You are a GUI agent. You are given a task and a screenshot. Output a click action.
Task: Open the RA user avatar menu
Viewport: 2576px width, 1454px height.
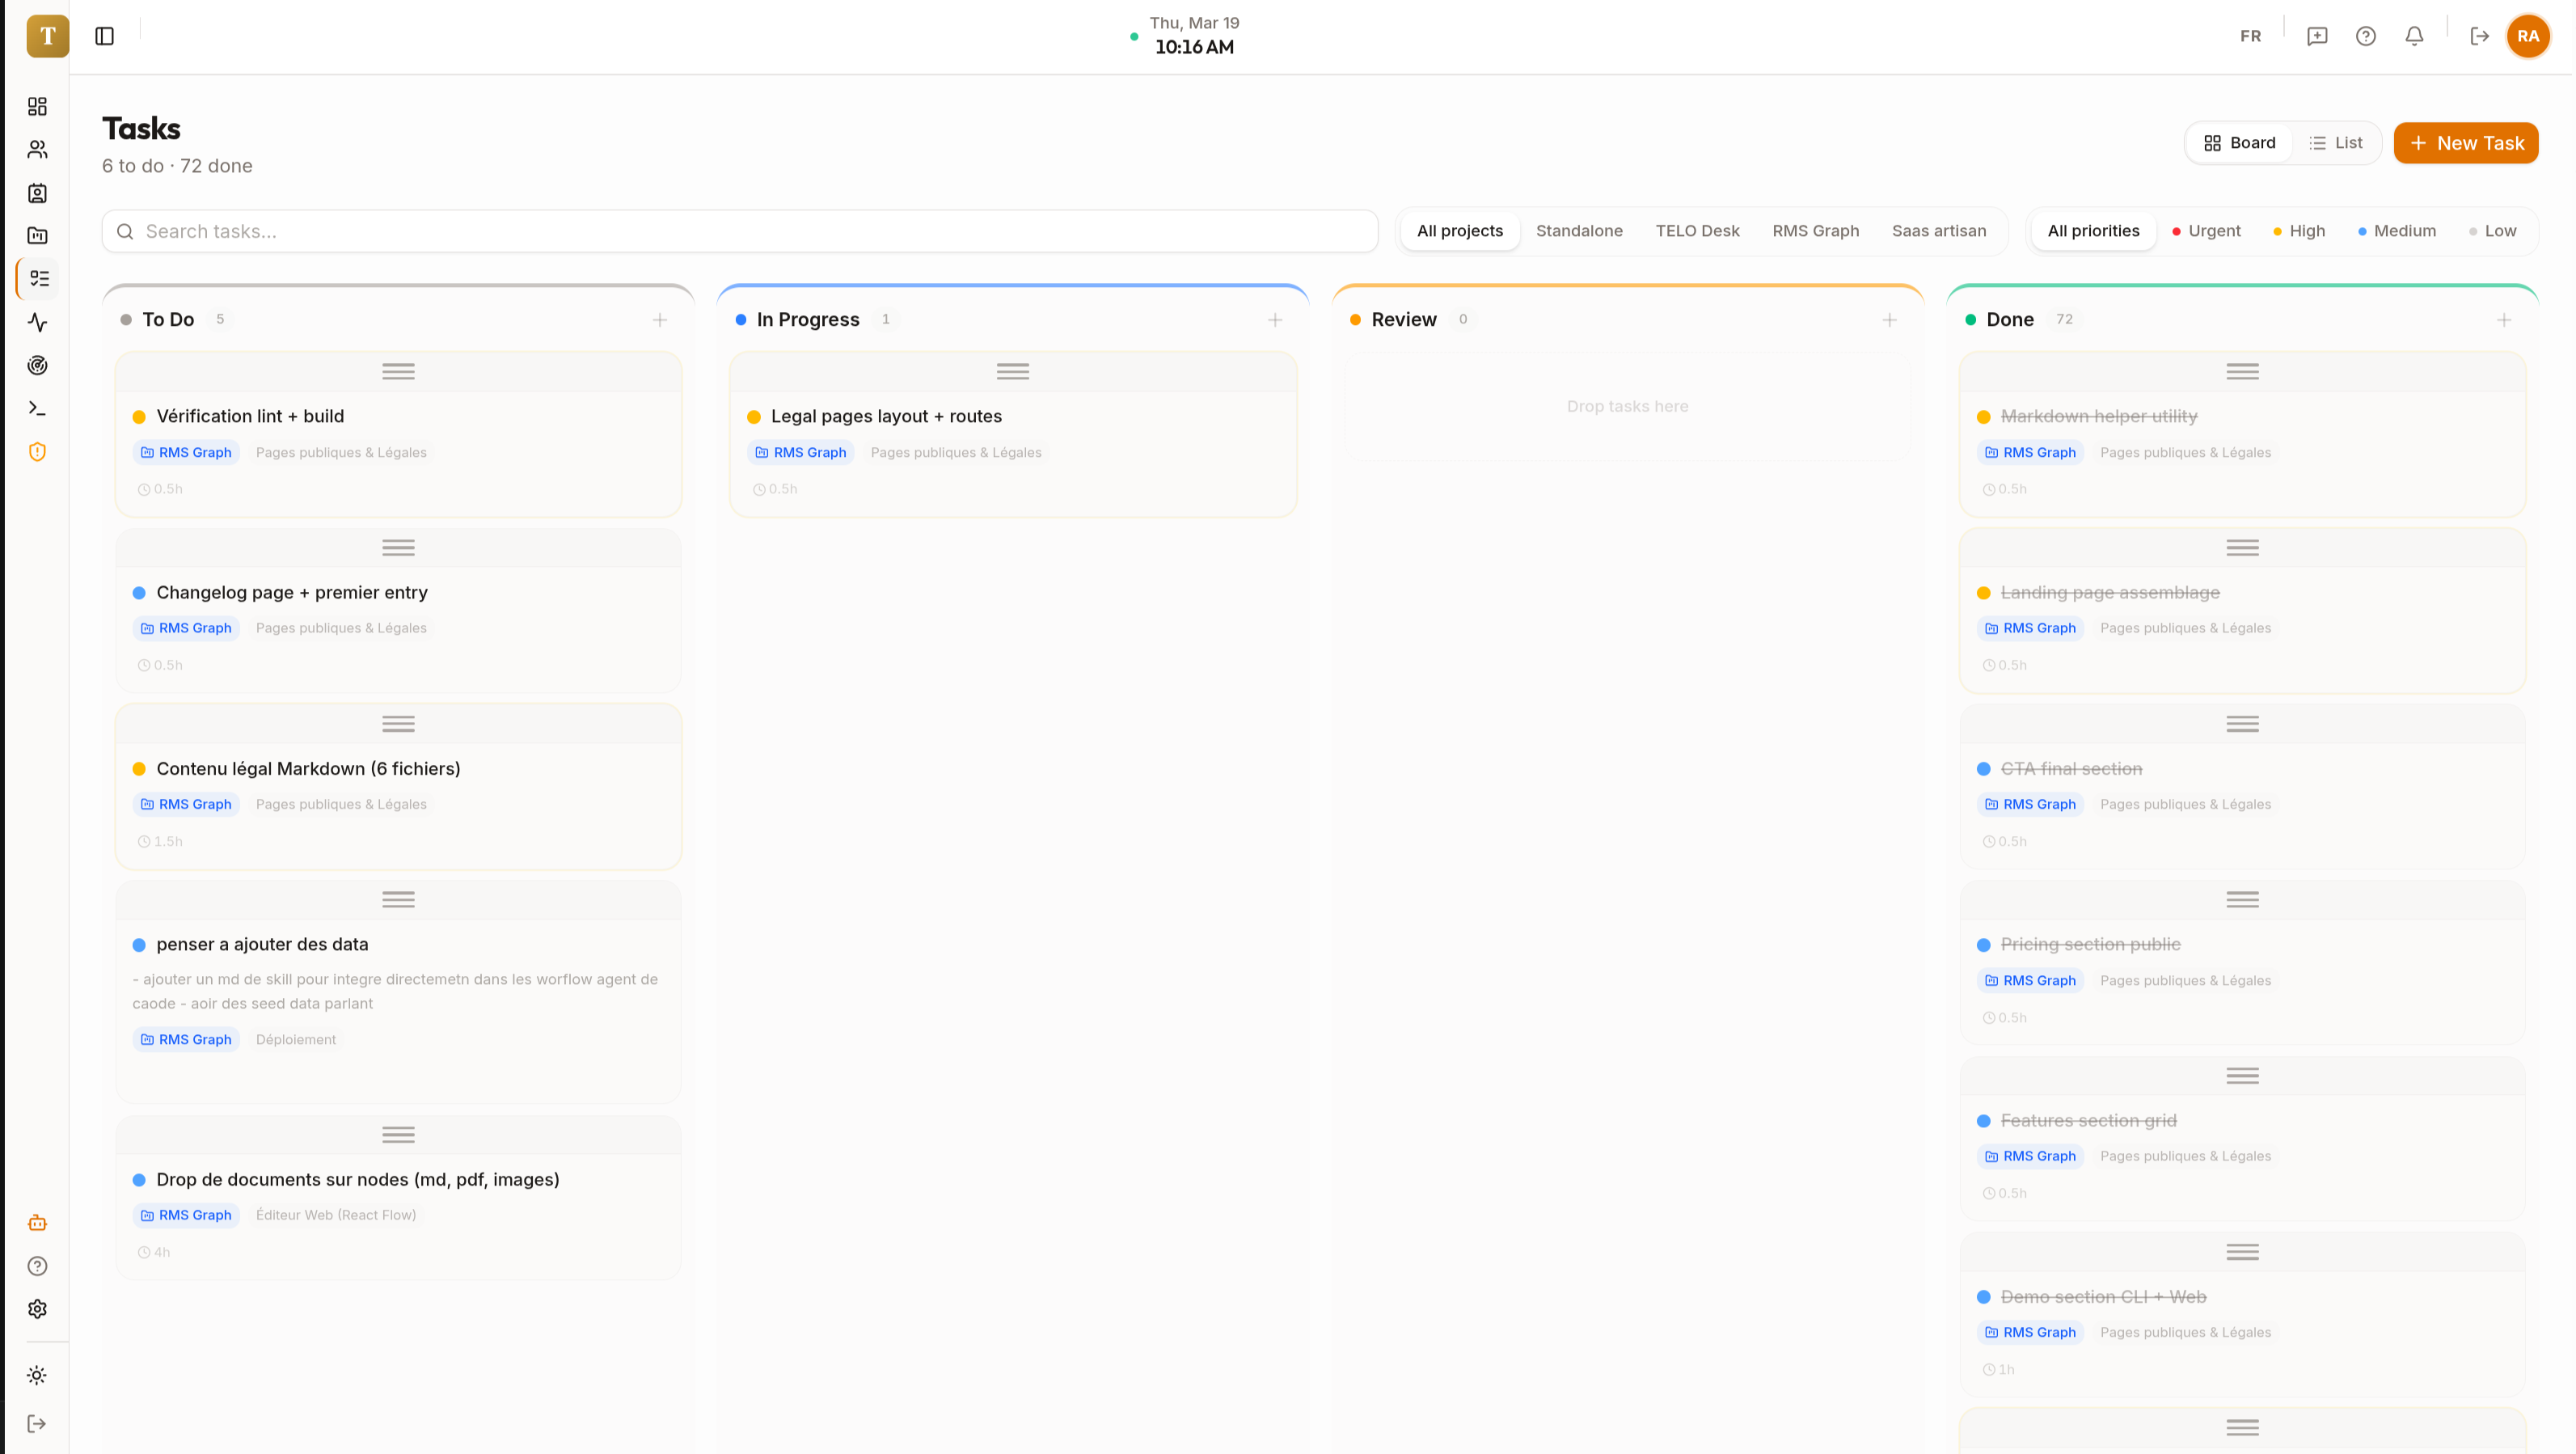[2527, 36]
